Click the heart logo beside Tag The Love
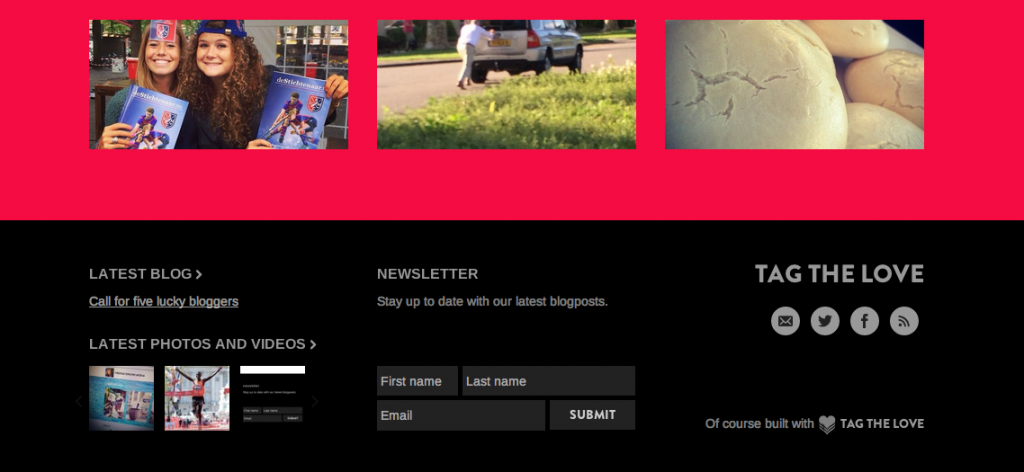The height and width of the screenshot is (472, 1024). pos(827,424)
